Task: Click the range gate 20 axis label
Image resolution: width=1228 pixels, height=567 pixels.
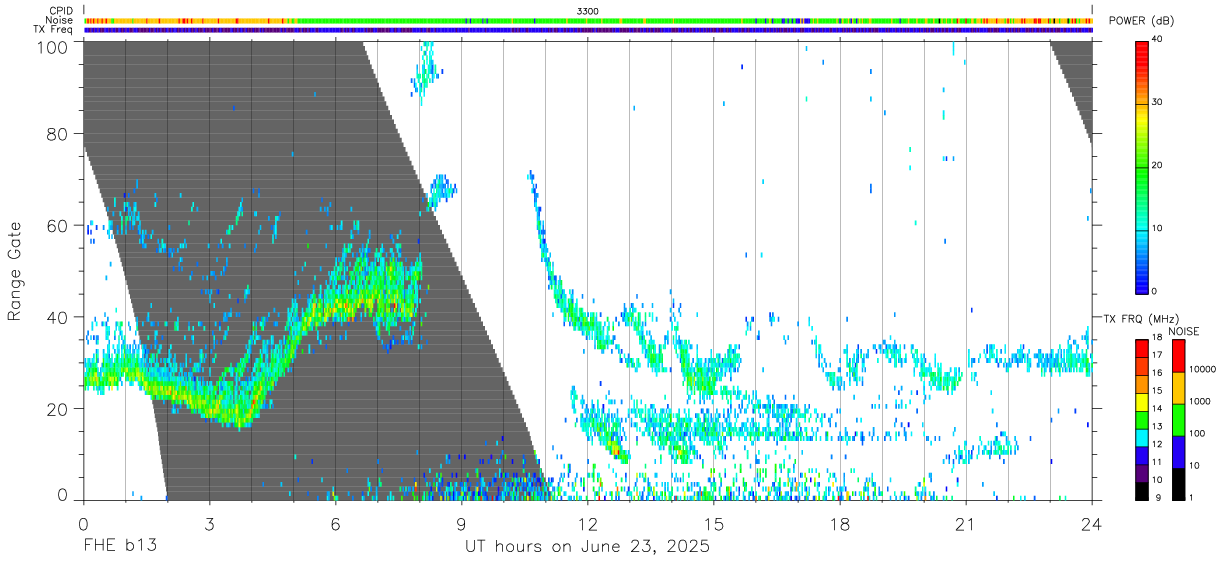Action: 56,409
